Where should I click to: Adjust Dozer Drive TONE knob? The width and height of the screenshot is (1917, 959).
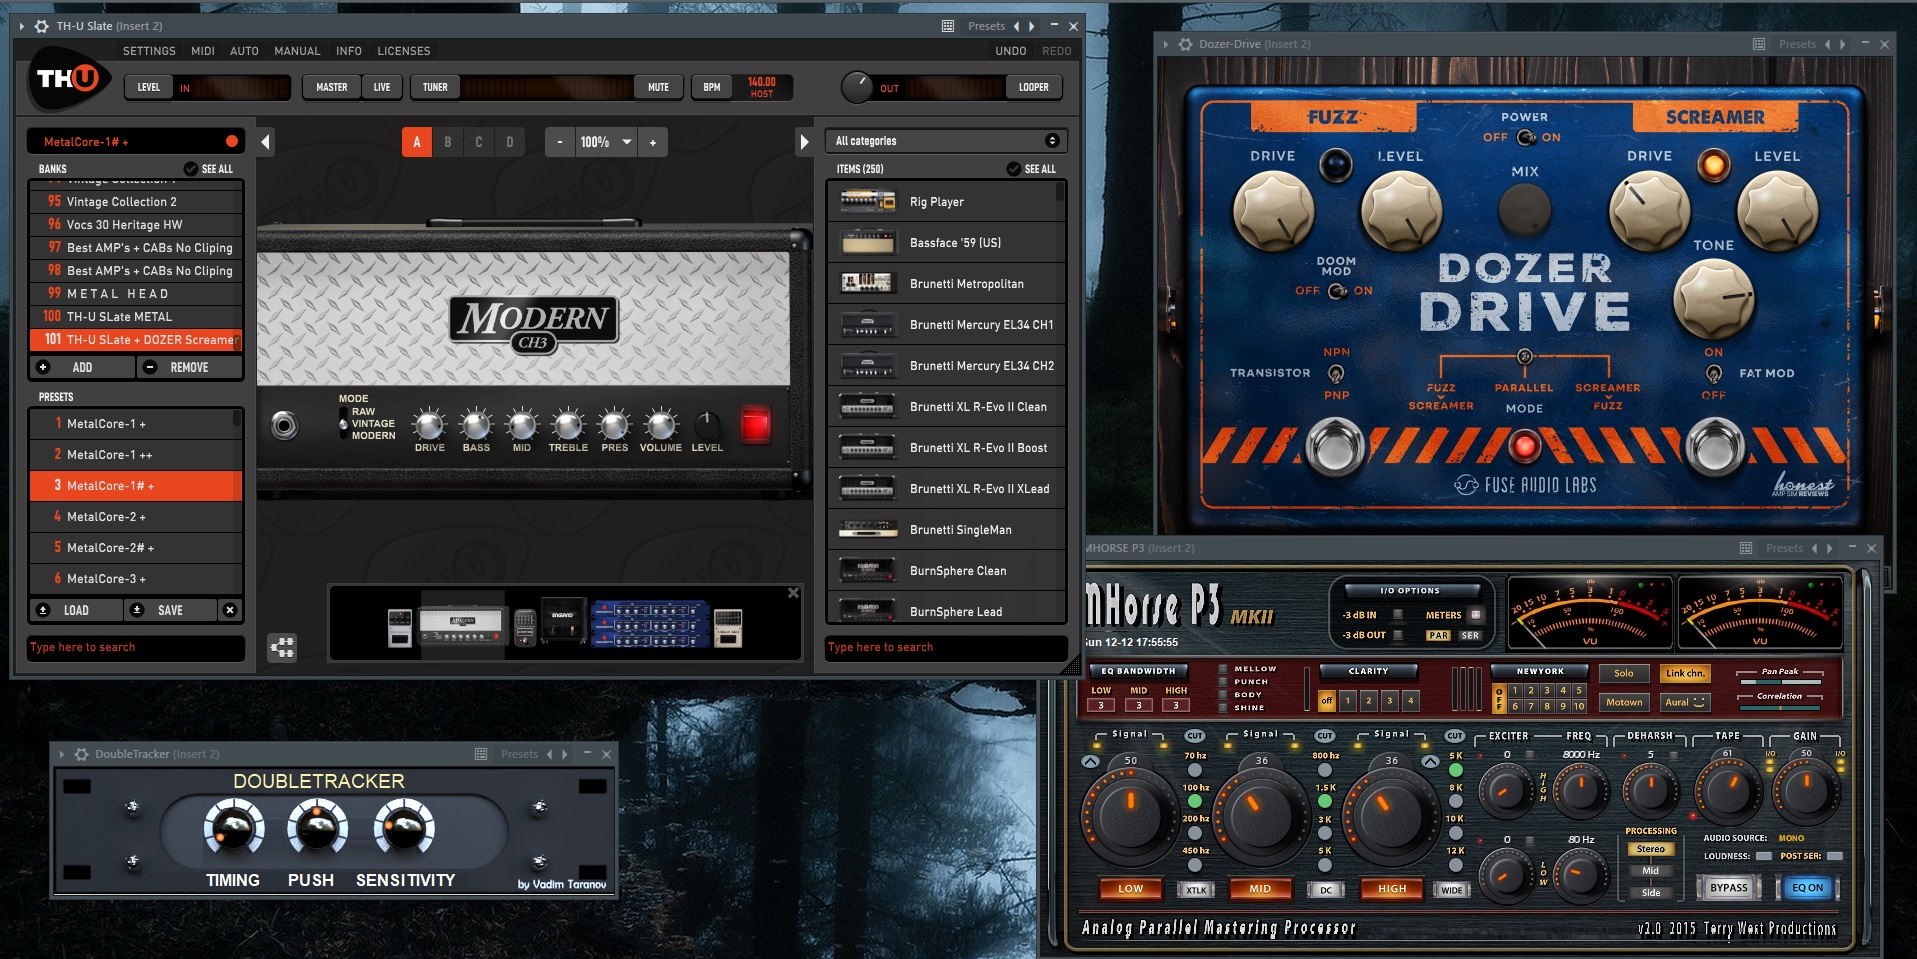pos(1714,298)
